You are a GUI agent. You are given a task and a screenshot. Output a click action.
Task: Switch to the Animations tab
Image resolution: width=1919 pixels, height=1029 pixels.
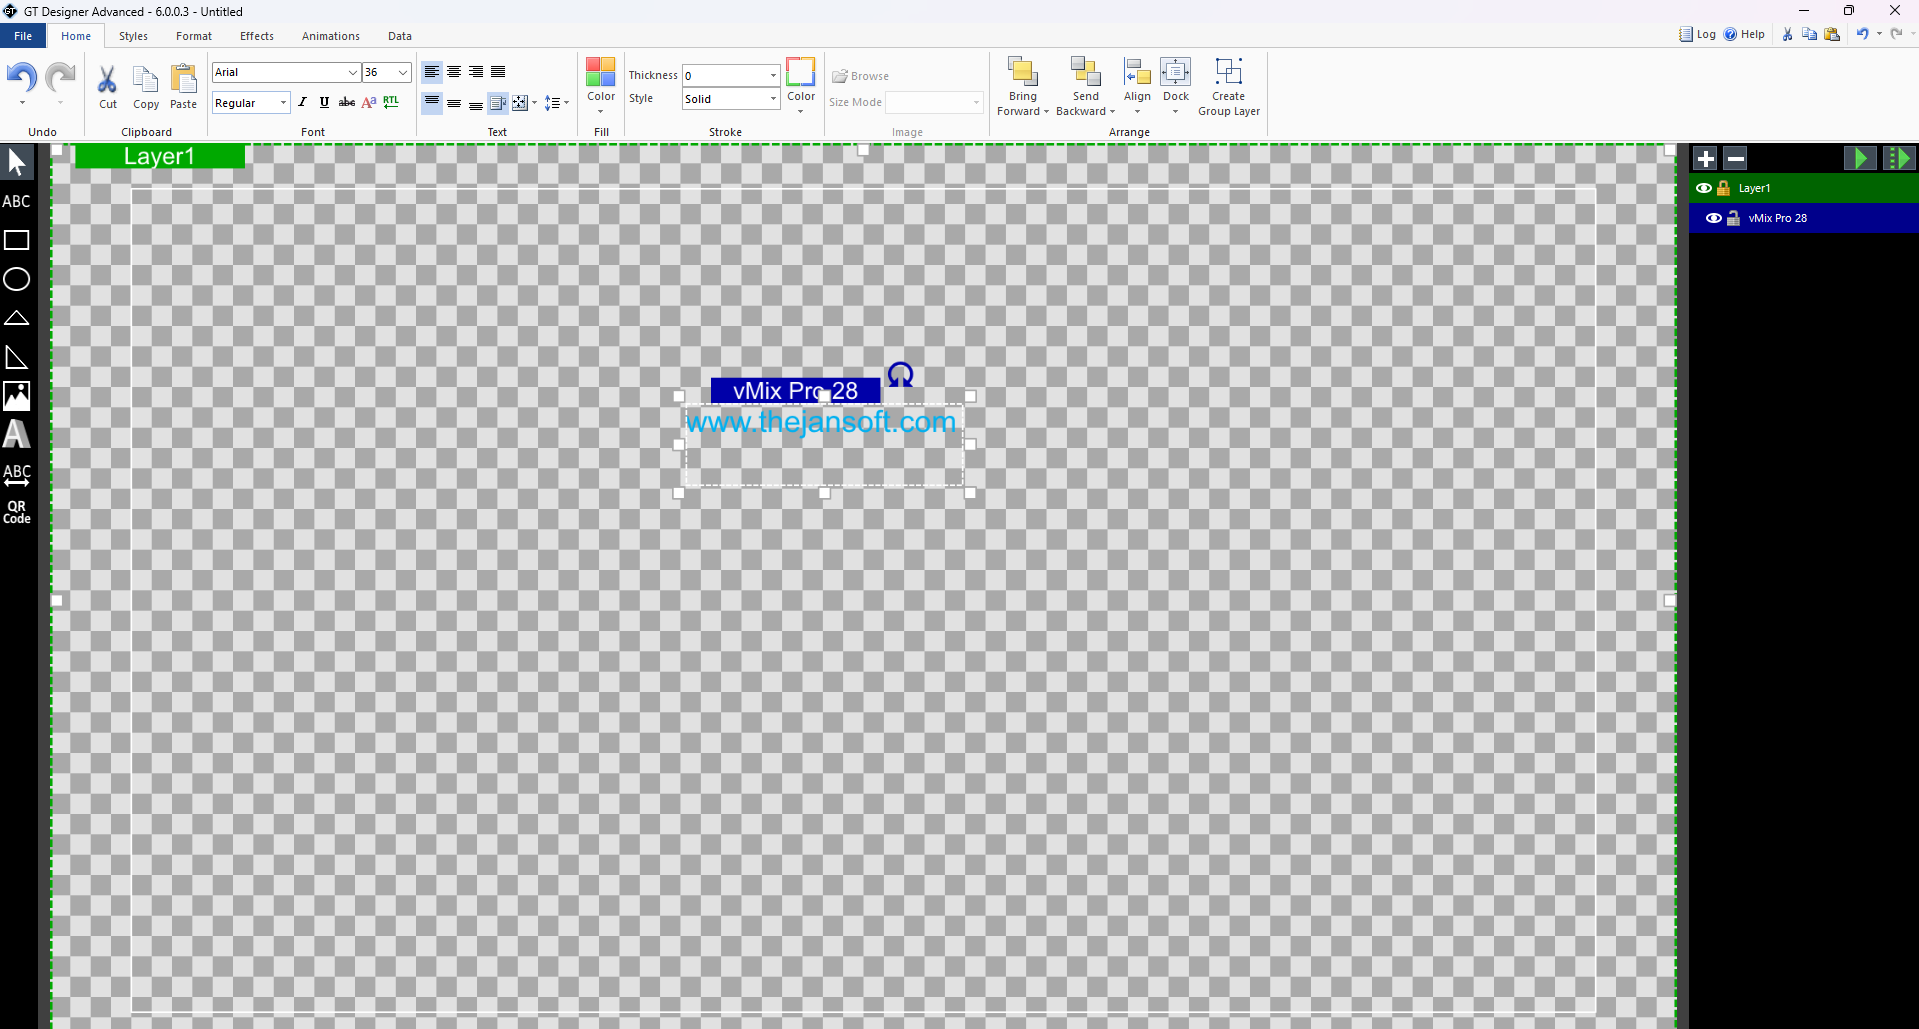point(331,36)
